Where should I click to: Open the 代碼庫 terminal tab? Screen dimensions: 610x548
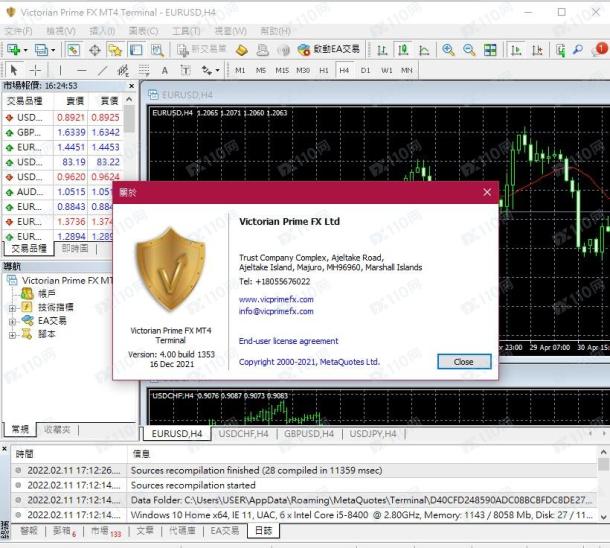click(182, 530)
